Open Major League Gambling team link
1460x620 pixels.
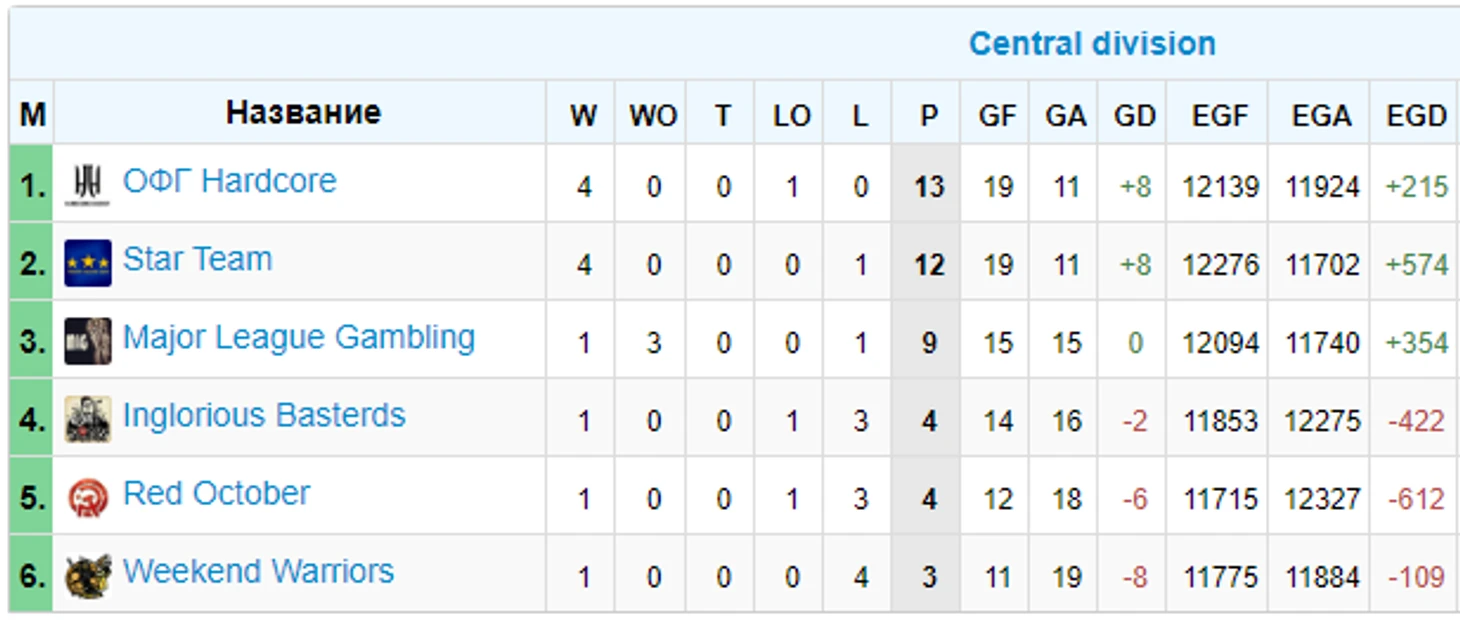pyautogui.click(x=299, y=338)
